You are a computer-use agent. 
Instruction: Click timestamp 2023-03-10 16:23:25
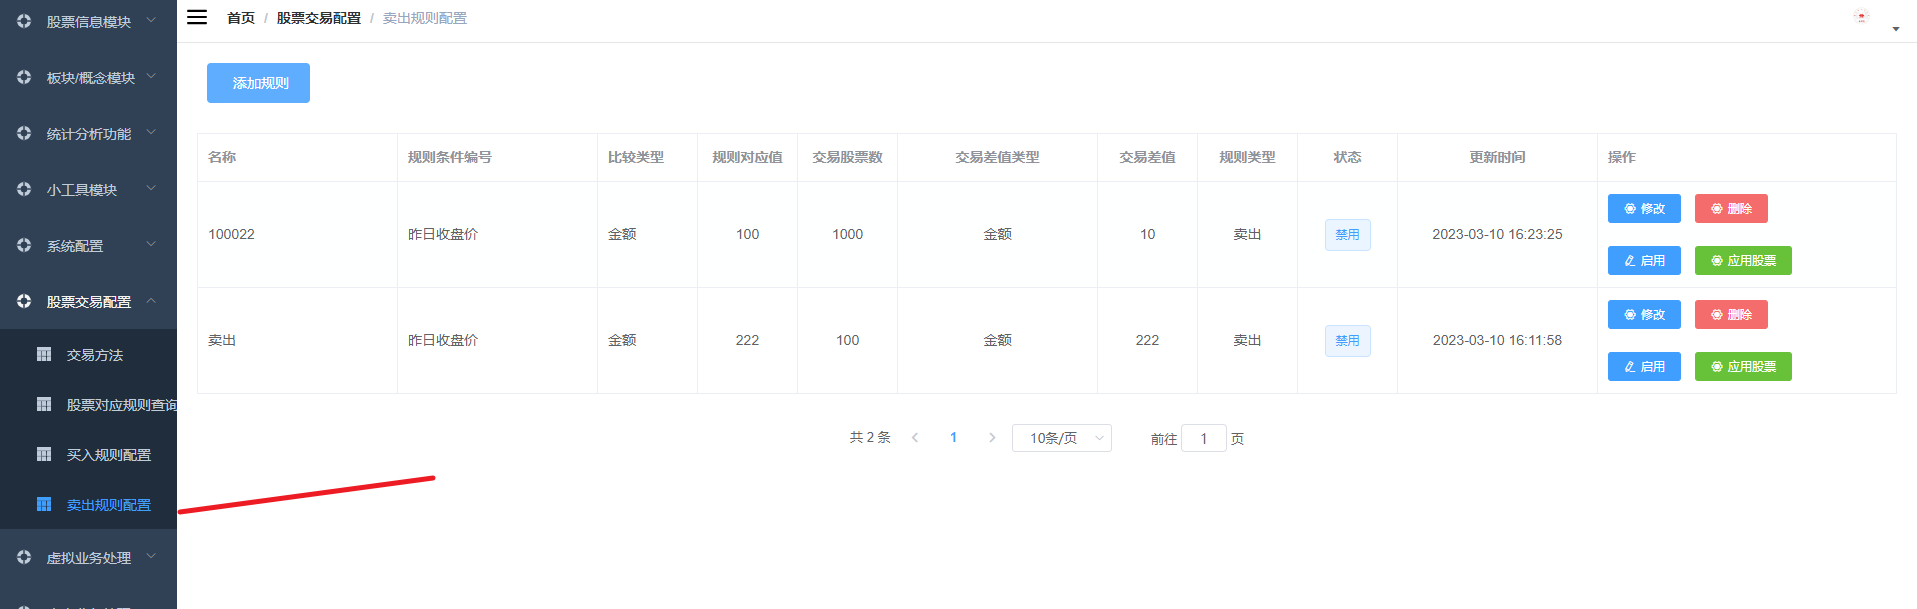[x=1497, y=234]
